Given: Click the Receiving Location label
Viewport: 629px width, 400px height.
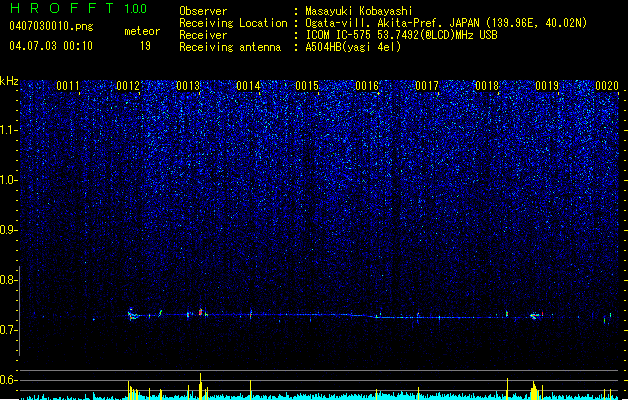Looking at the screenshot, I should [x=233, y=23].
